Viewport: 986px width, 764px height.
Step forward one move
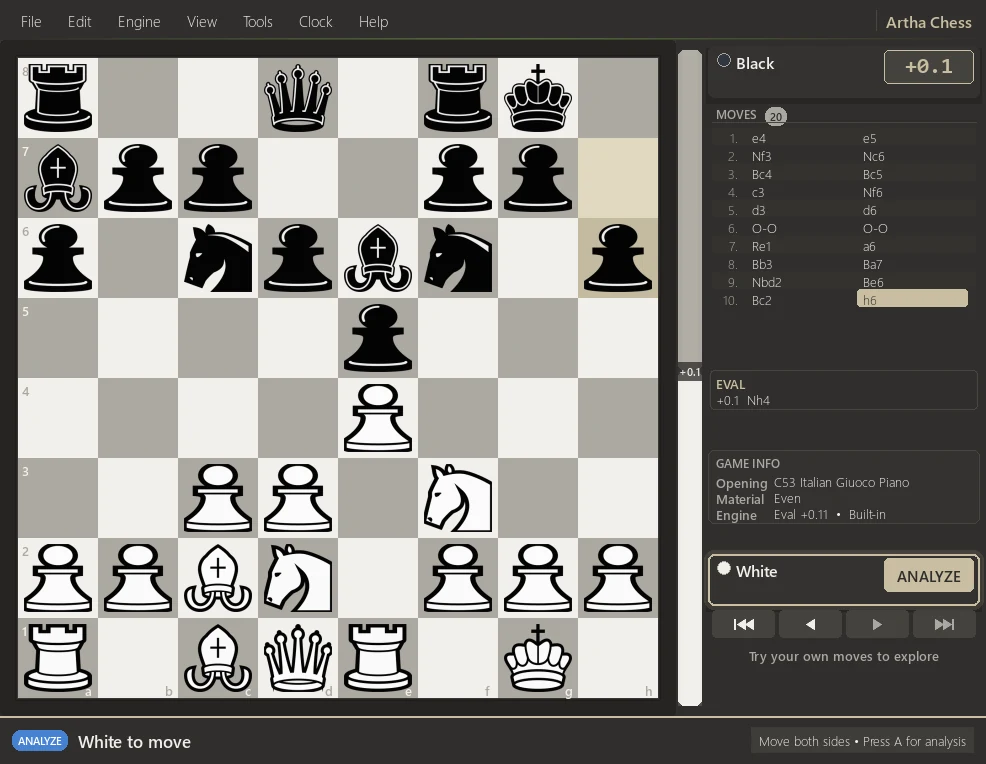(877, 624)
